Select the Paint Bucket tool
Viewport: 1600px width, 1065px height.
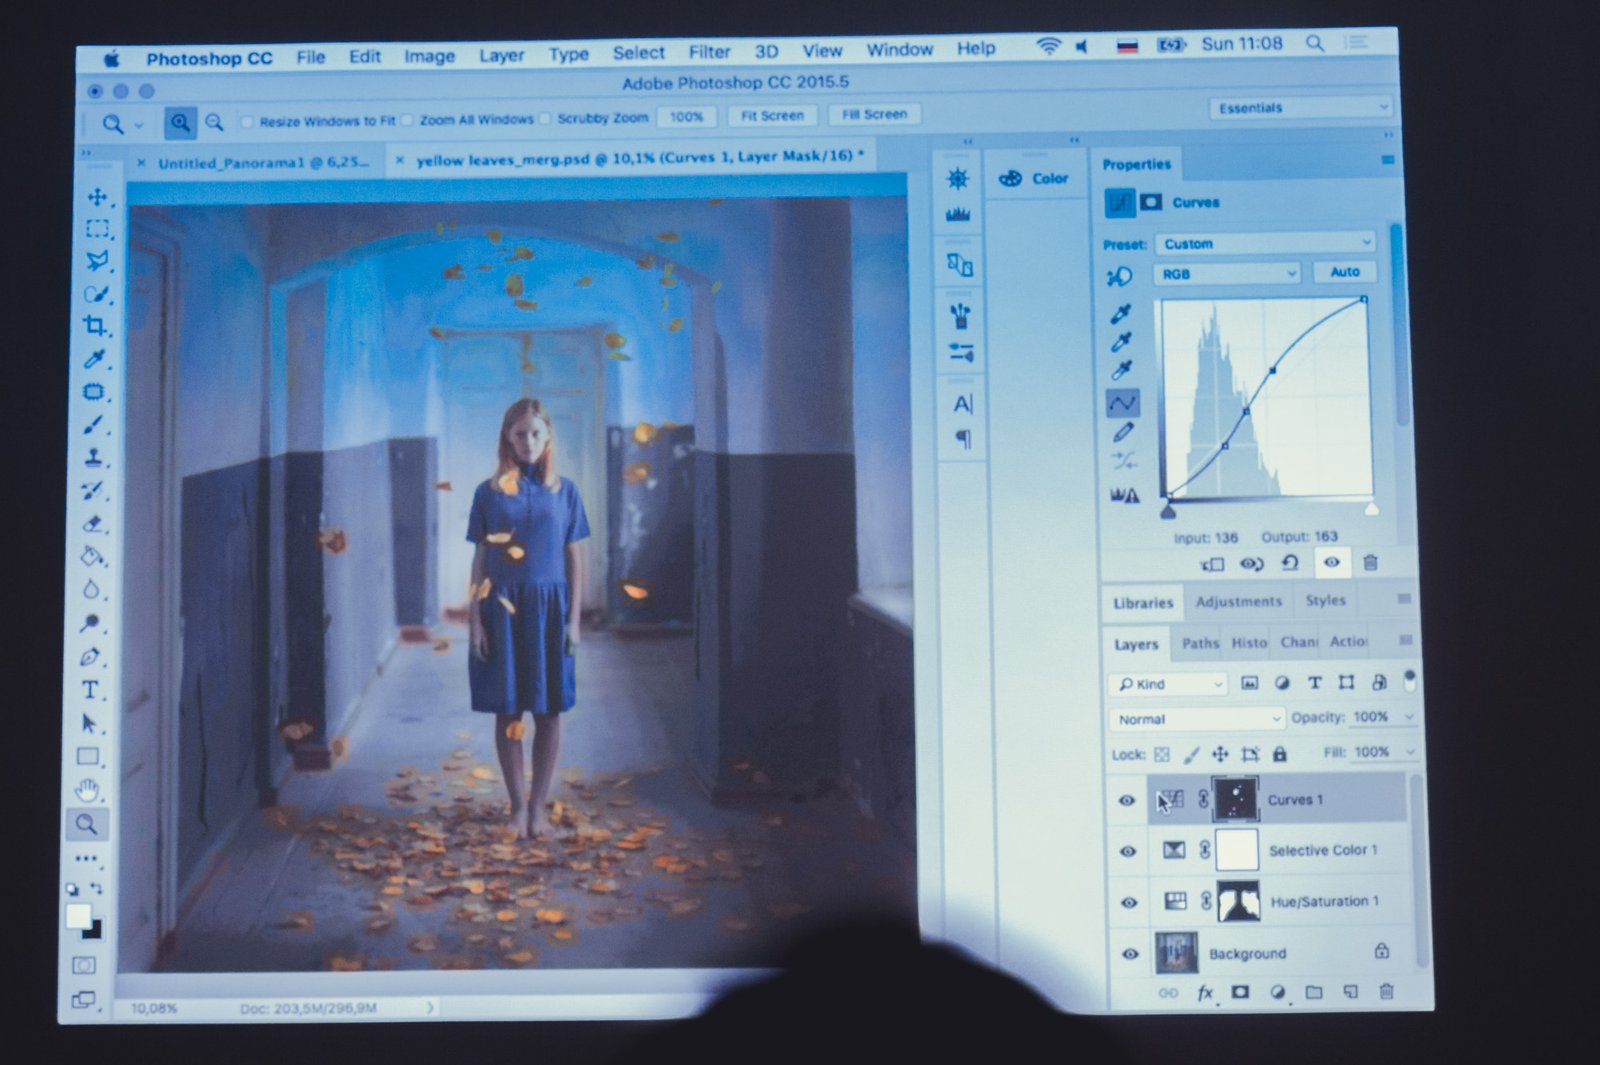pyautogui.click(x=92, y=556)
